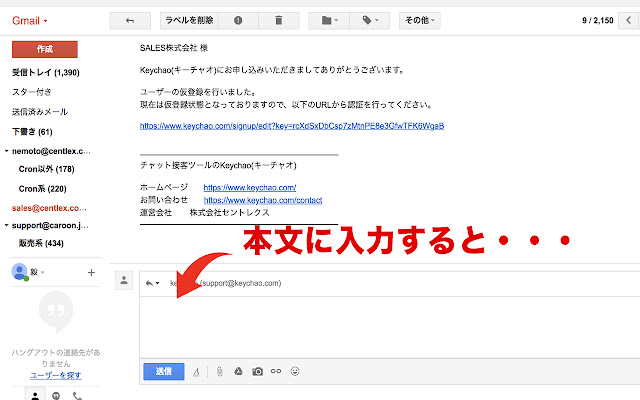
Task: Click the report spam icon
Action: pos(238,20)
